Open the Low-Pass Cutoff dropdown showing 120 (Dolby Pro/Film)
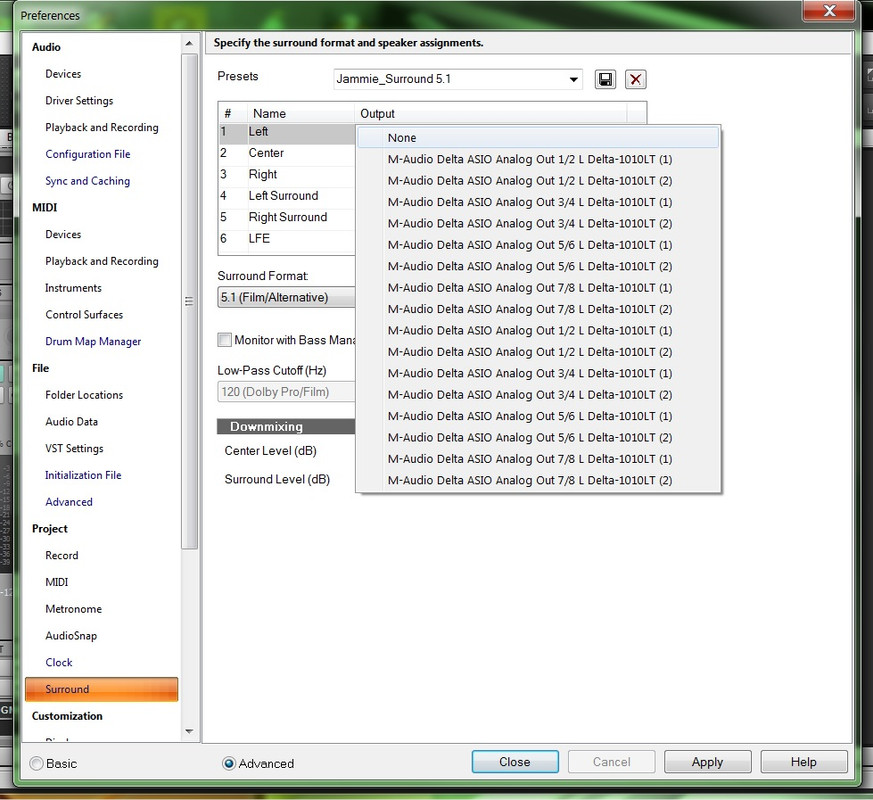Screen dimensions: 873x800 [286, 392]
